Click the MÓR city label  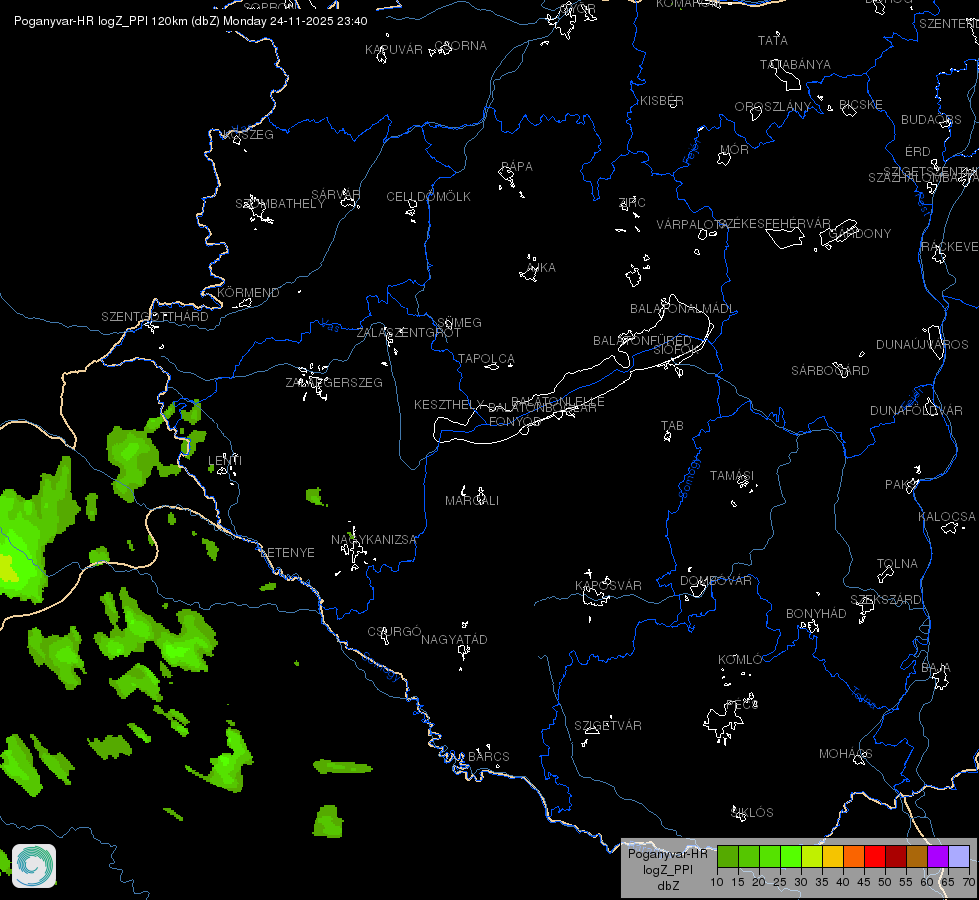(734, 150)
